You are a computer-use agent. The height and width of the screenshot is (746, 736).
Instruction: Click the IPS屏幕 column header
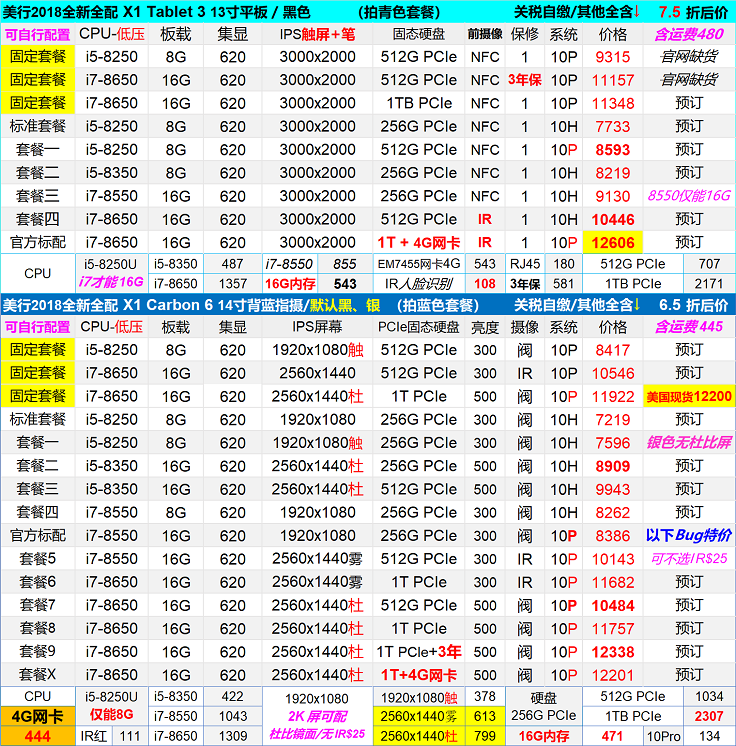[x=317, y=327]
